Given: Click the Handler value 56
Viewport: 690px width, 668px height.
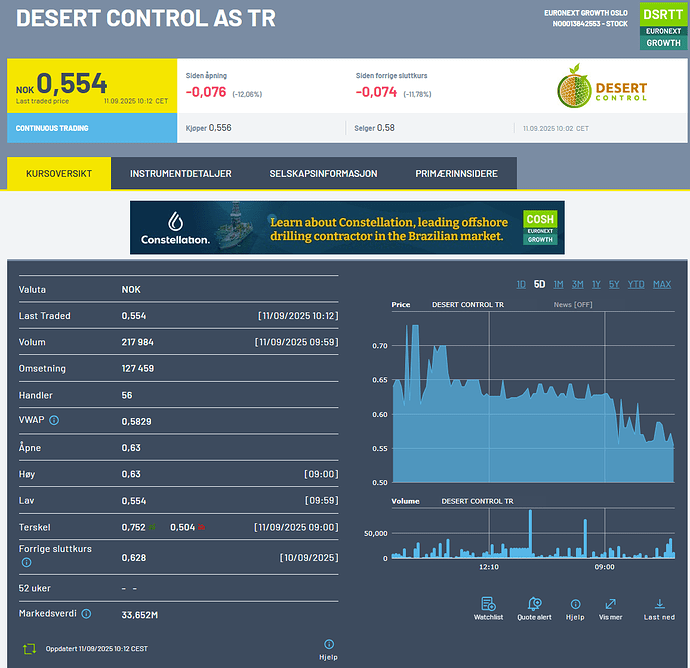Looking at the screenshot, I should pos(127,395).
